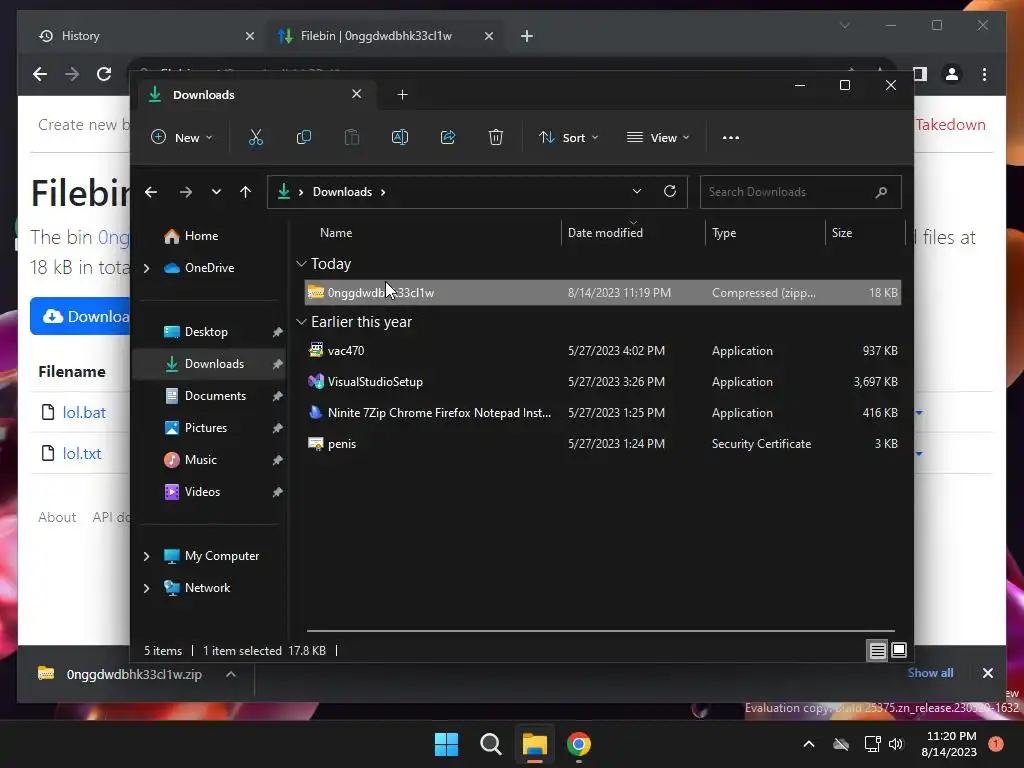The image size is (1024, 768).
Task: Click File Explorer icon on taskbar
Action: (x=534, y=744)
